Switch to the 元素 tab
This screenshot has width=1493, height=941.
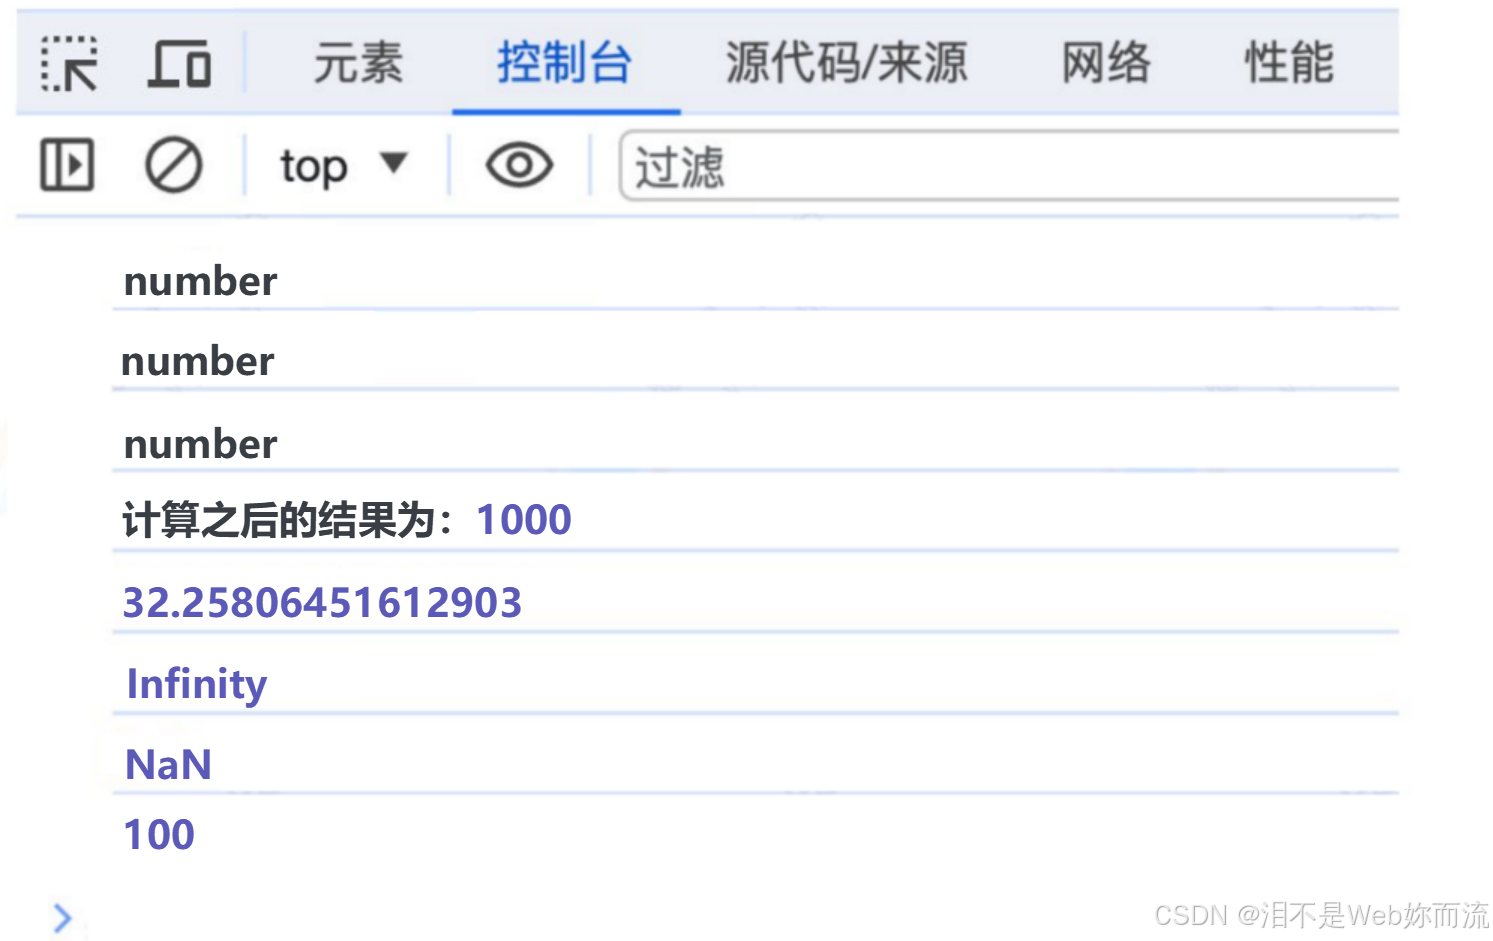coord(358,64)
